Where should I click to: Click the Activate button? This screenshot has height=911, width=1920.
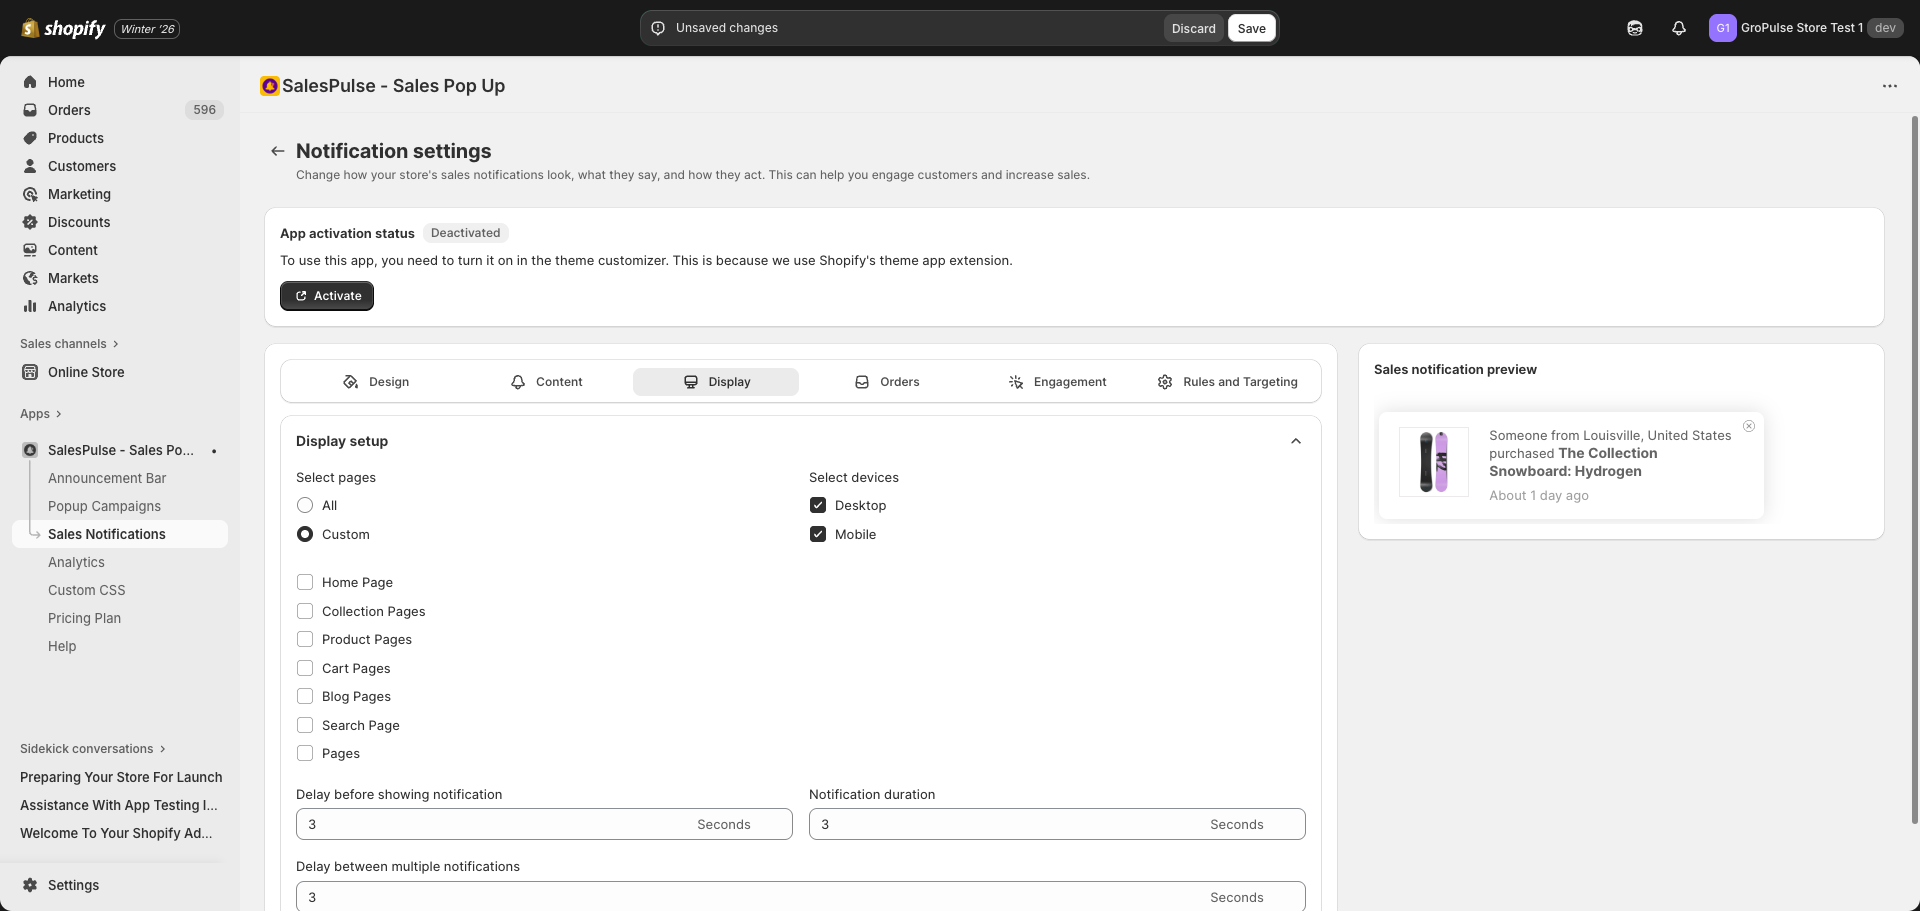326,296
